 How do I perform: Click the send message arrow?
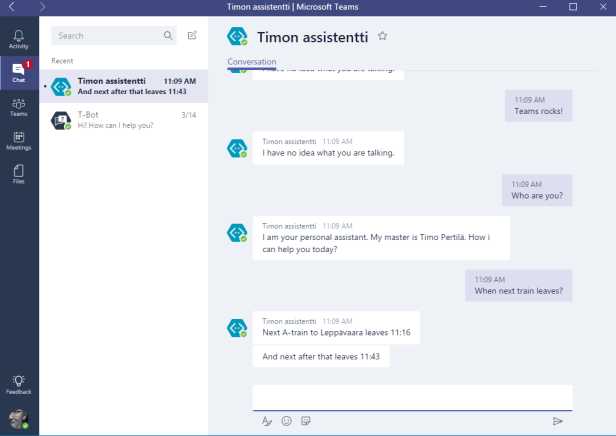click(557, 421)
